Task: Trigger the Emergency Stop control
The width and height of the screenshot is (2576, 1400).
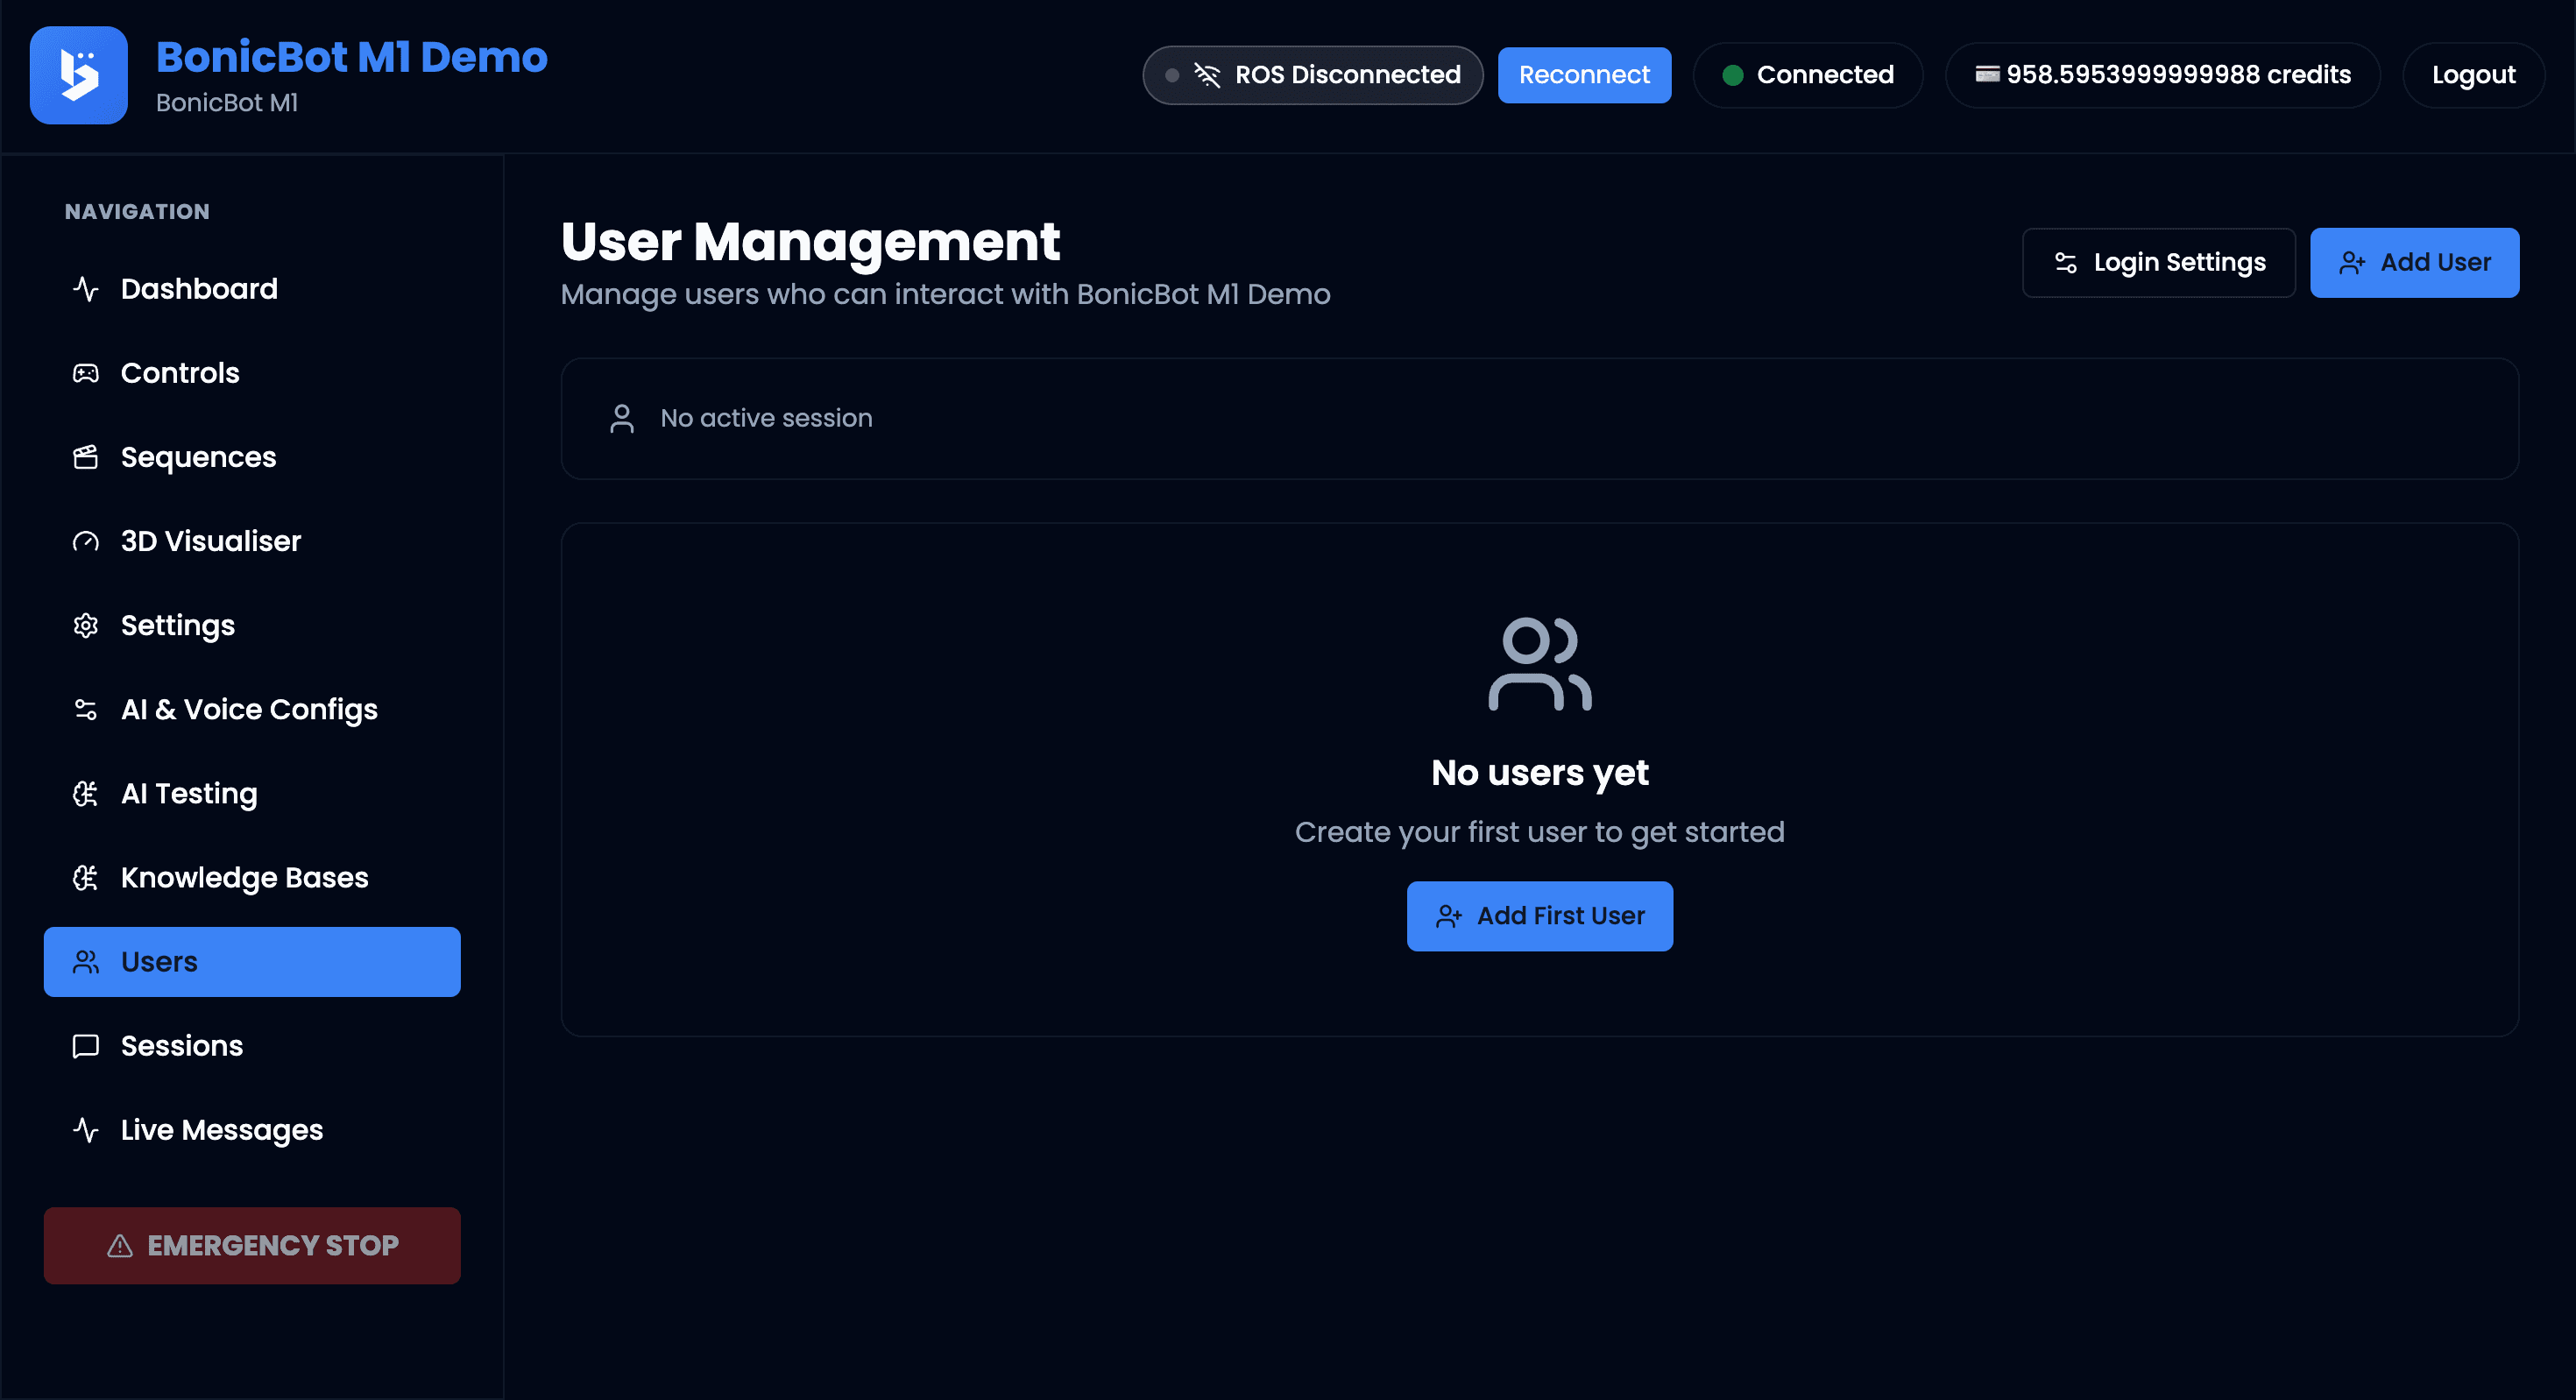Action: [x=252, y=1245]
